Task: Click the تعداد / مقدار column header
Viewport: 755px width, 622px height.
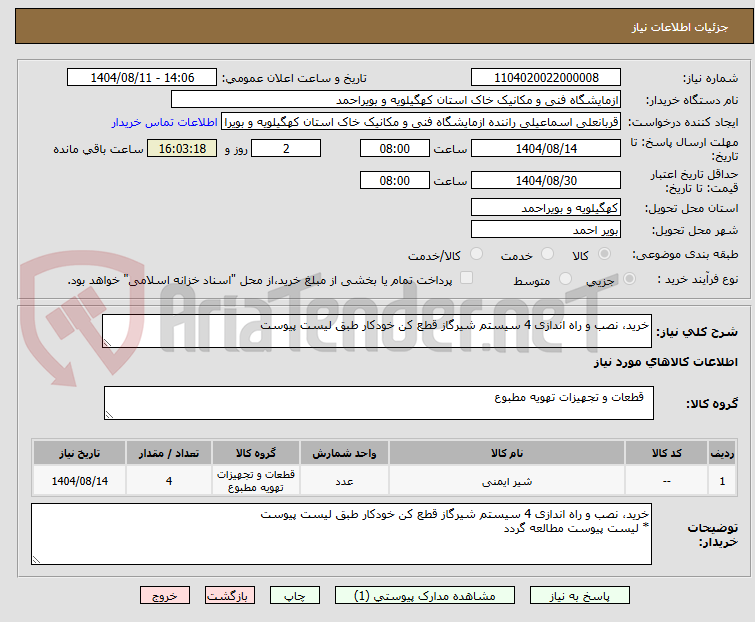Action: pos(169,453)
